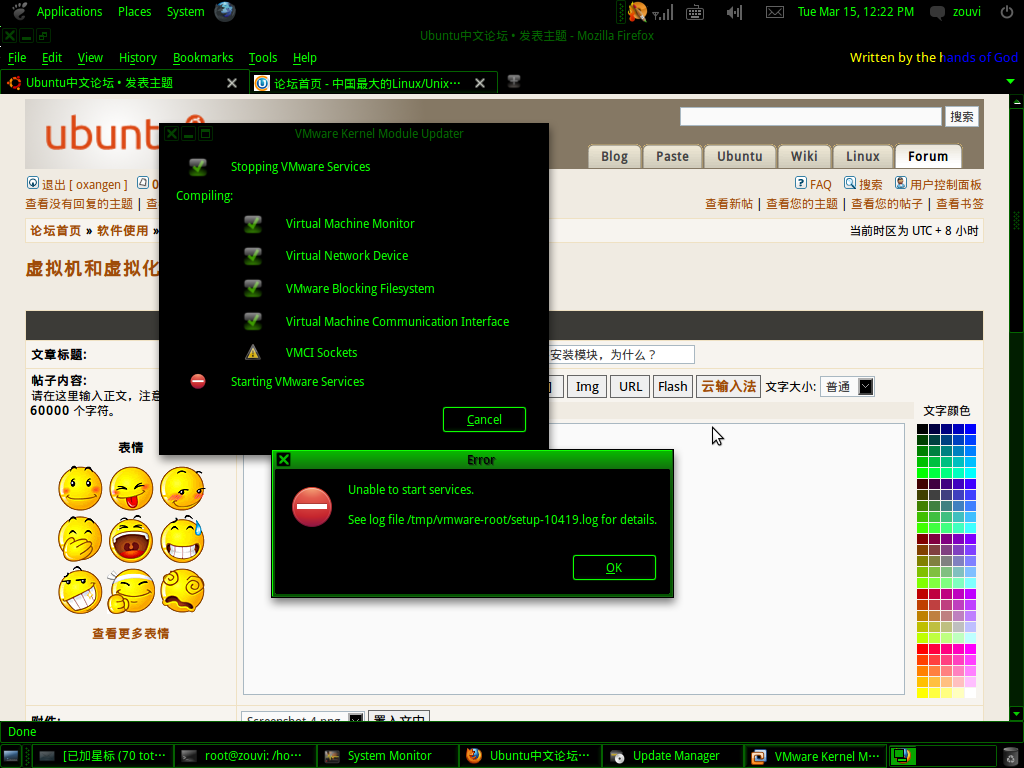
Task: Open the mail envelope indicator
Action: click(x=775, y=12)
